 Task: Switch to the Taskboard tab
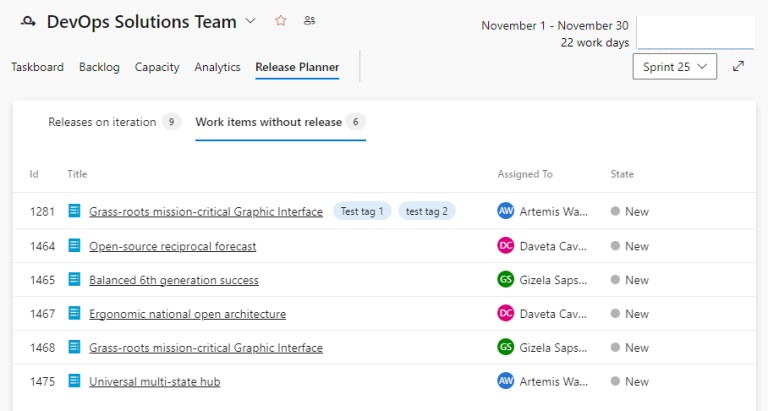point(37,67)
